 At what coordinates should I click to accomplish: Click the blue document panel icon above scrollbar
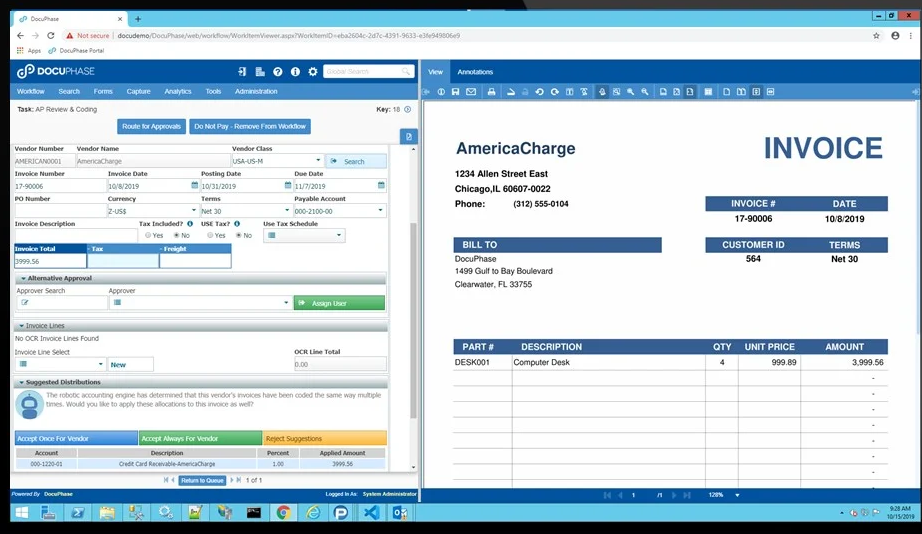tap(409, 136)
